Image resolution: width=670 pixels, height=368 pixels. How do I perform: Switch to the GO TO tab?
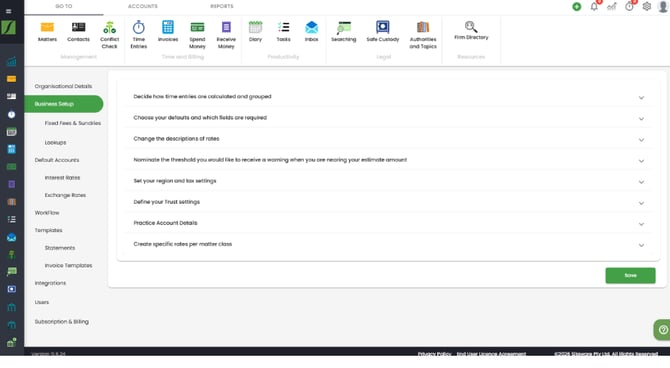tap(64, 6)
